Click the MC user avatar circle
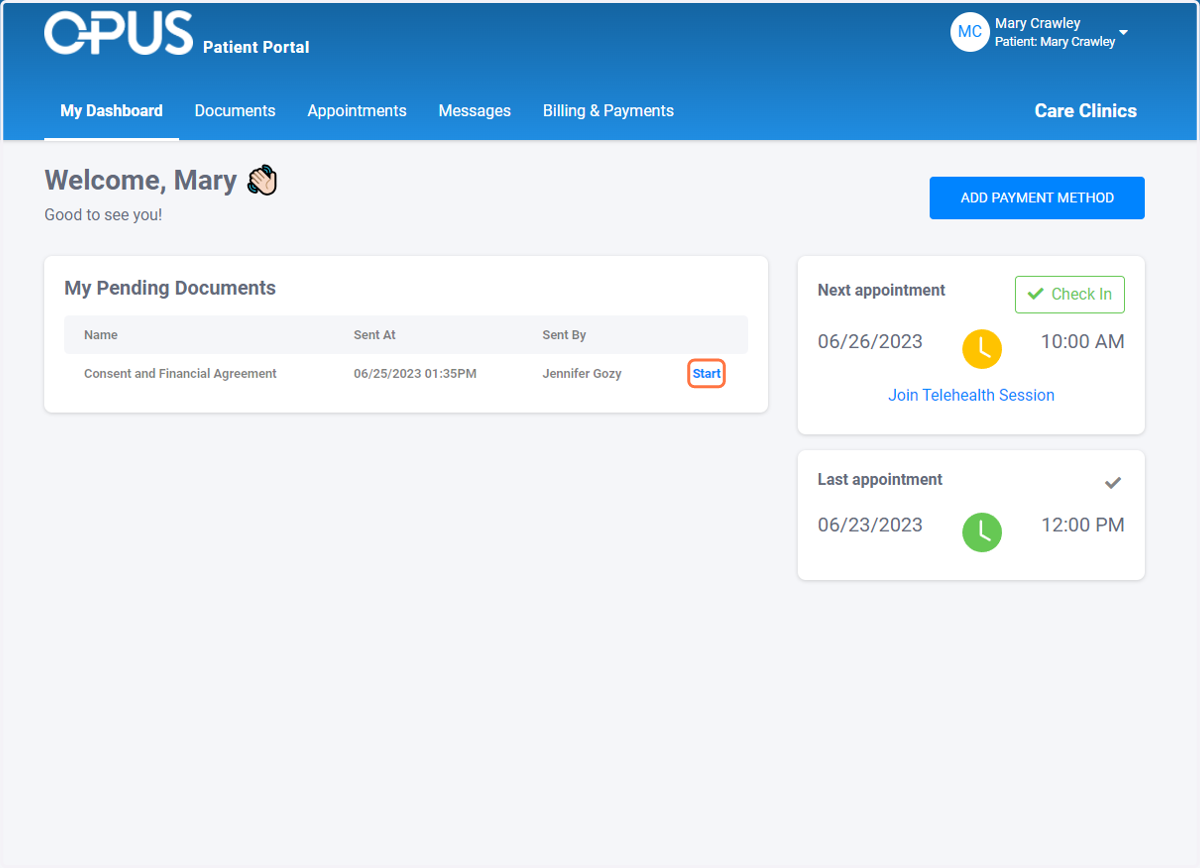The image size is (1200, 868). point(970,32)
